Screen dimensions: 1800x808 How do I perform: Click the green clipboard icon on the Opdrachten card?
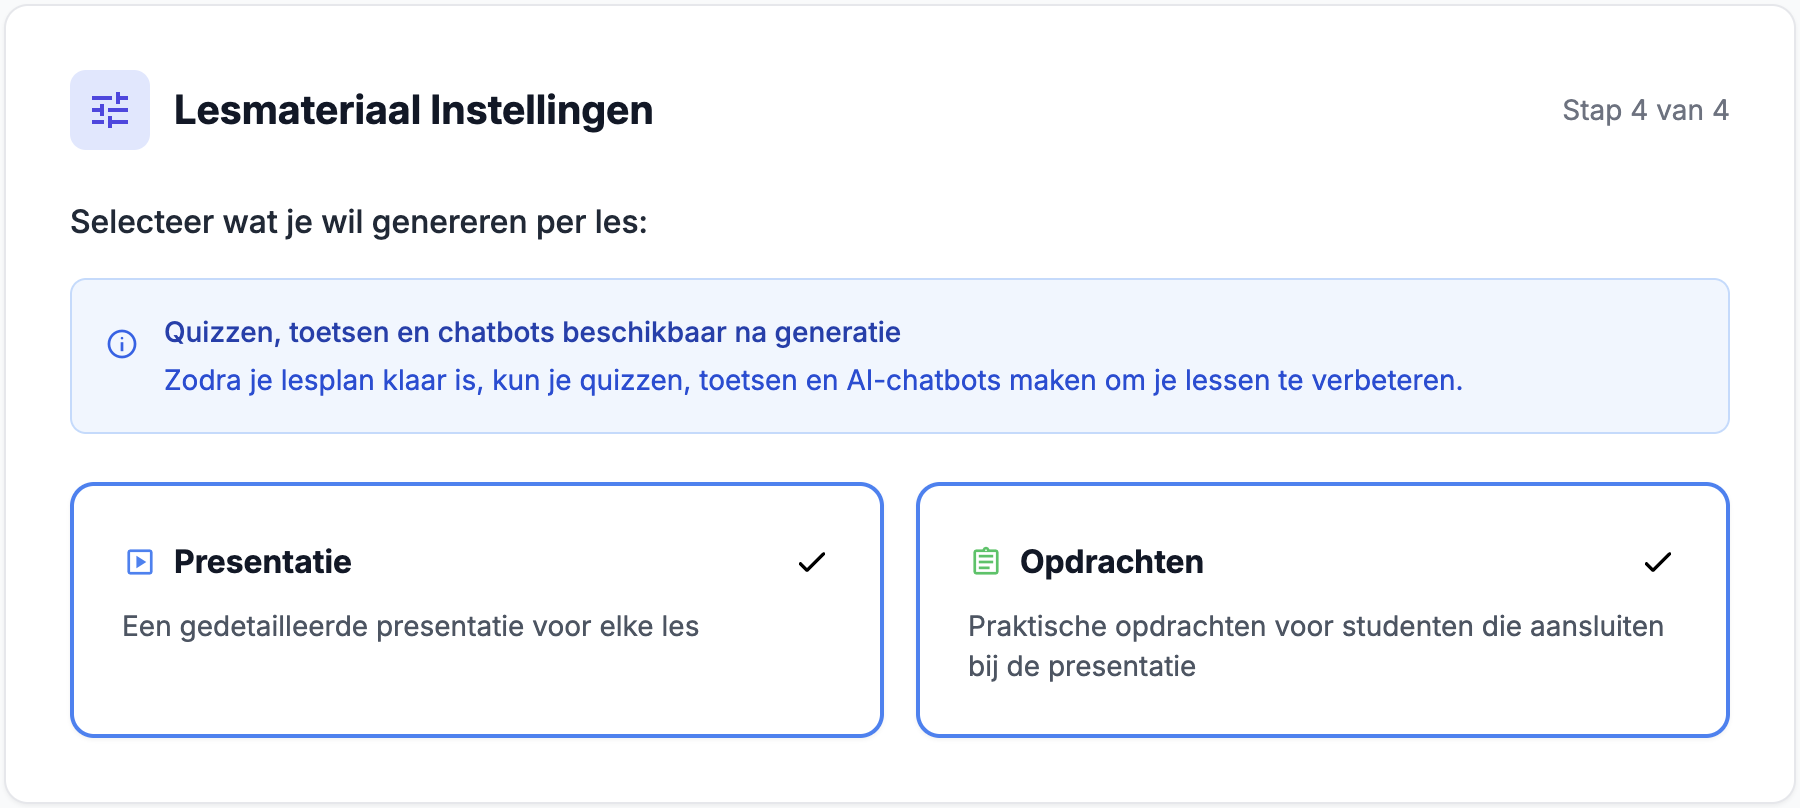click(986, 561)
